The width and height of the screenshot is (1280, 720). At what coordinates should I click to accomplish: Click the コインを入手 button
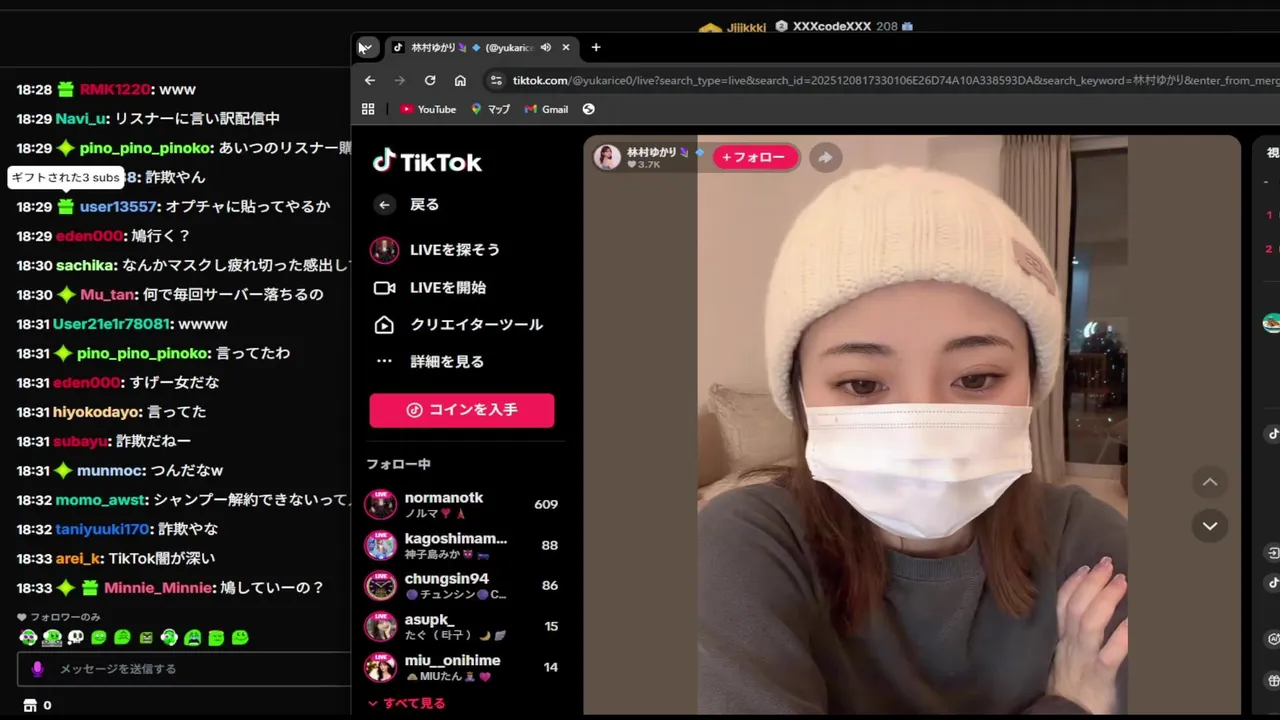pos(462,410)
